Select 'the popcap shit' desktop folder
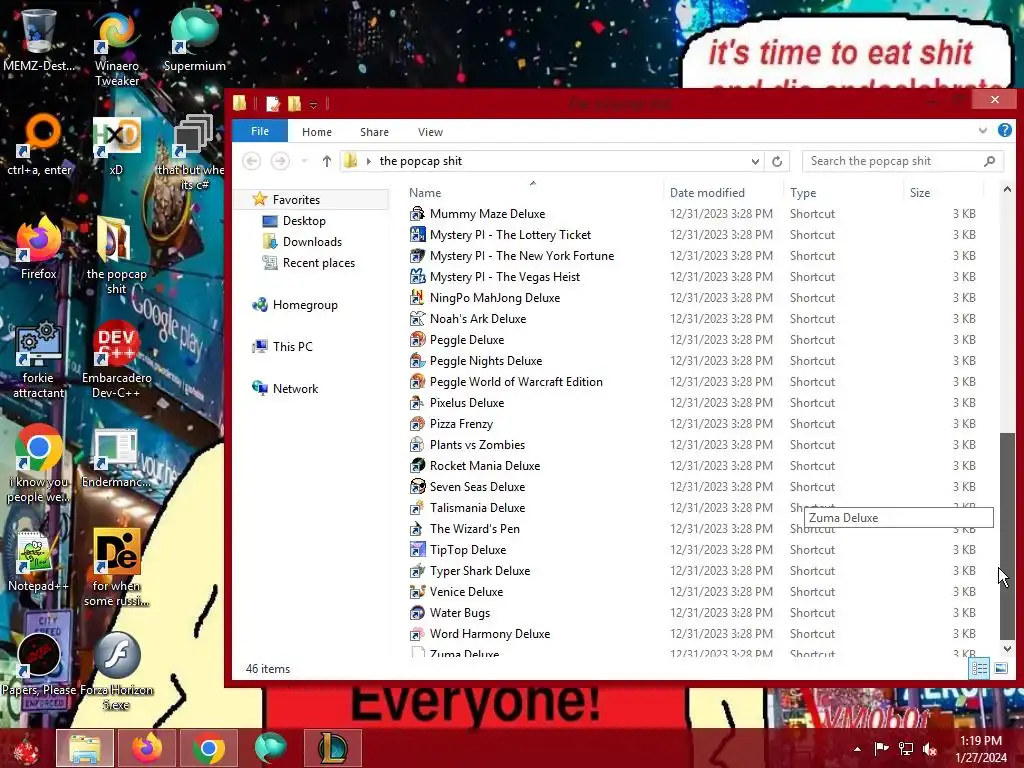The width and height of the screenshot is (1024, 768). click(116, 256)
